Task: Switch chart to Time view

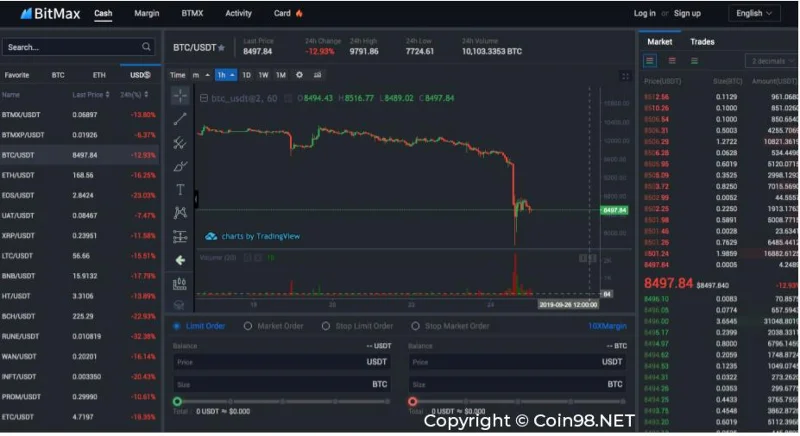Action: (178, 75)
